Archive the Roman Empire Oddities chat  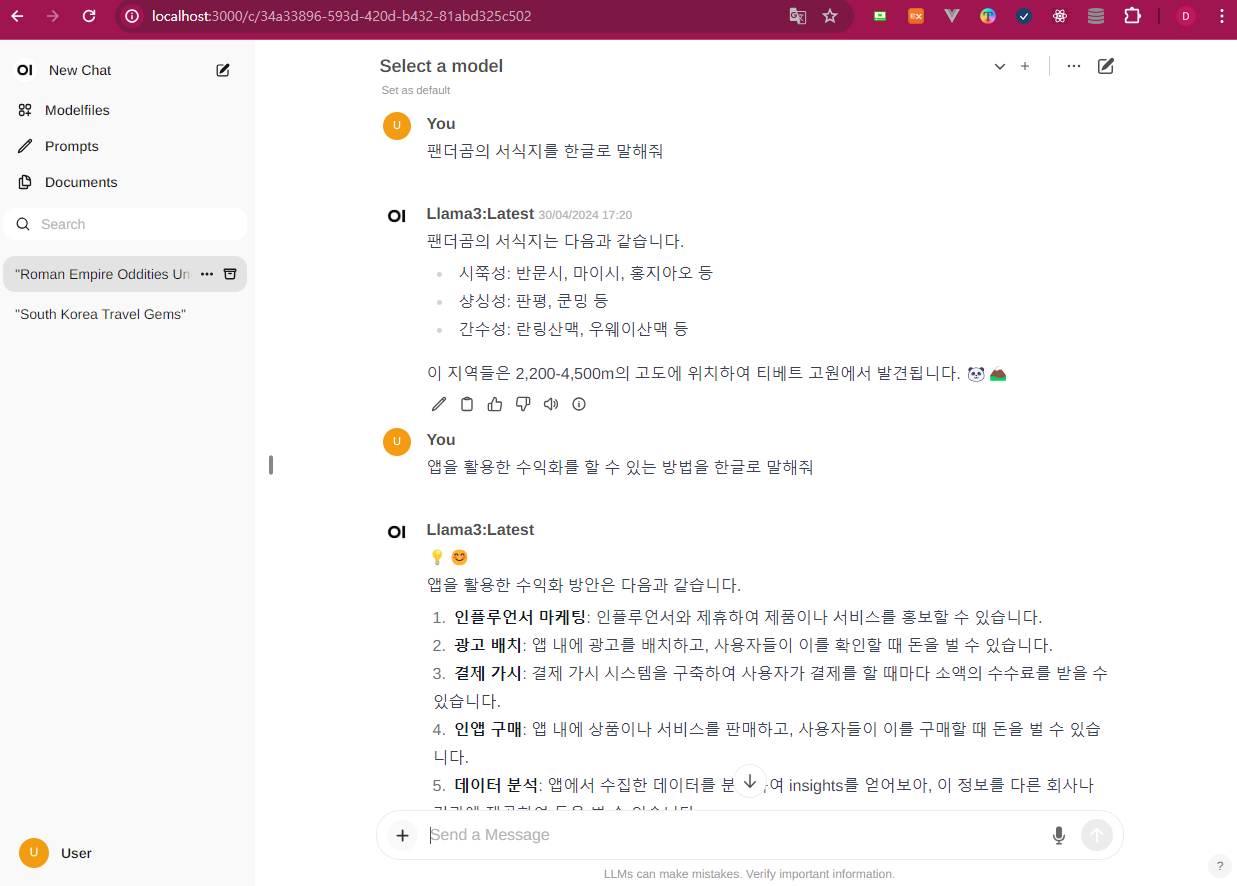pyautogui.click(x=230, y=274)
